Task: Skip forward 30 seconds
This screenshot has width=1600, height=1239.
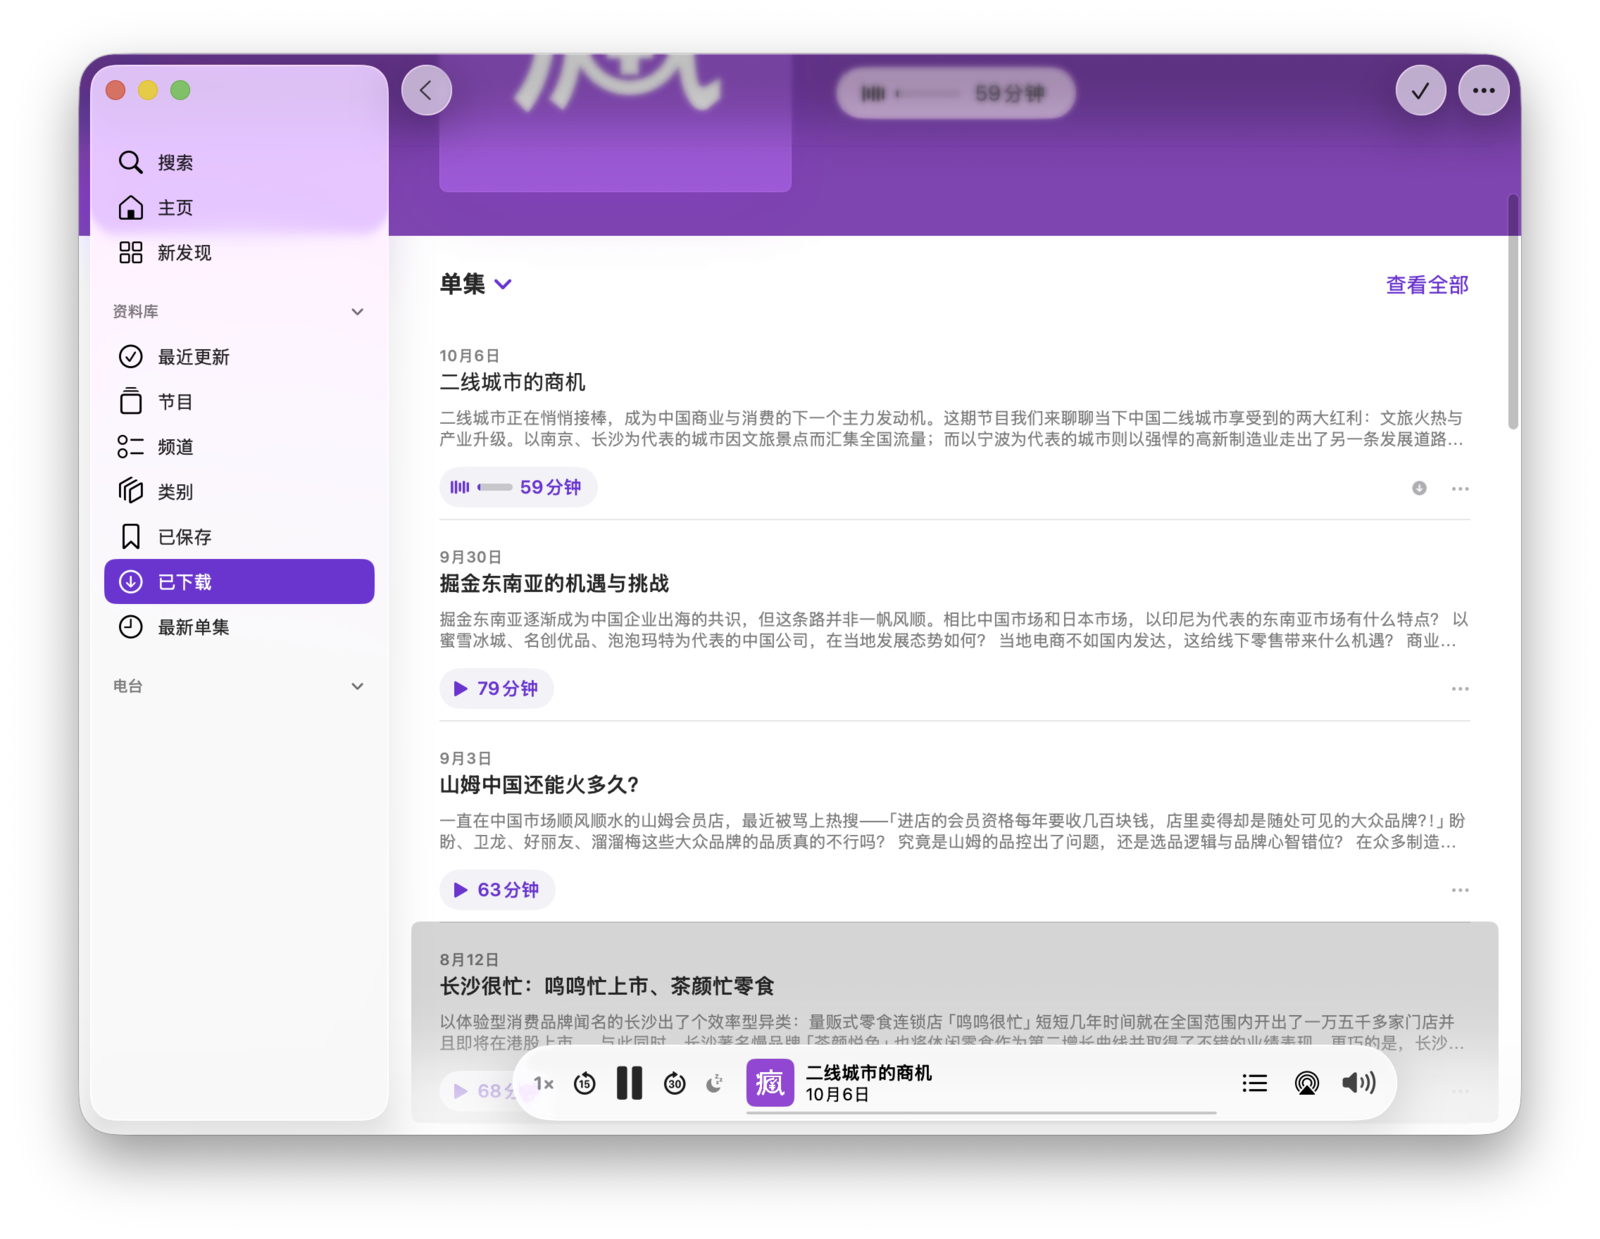Action: [675, 1083]
